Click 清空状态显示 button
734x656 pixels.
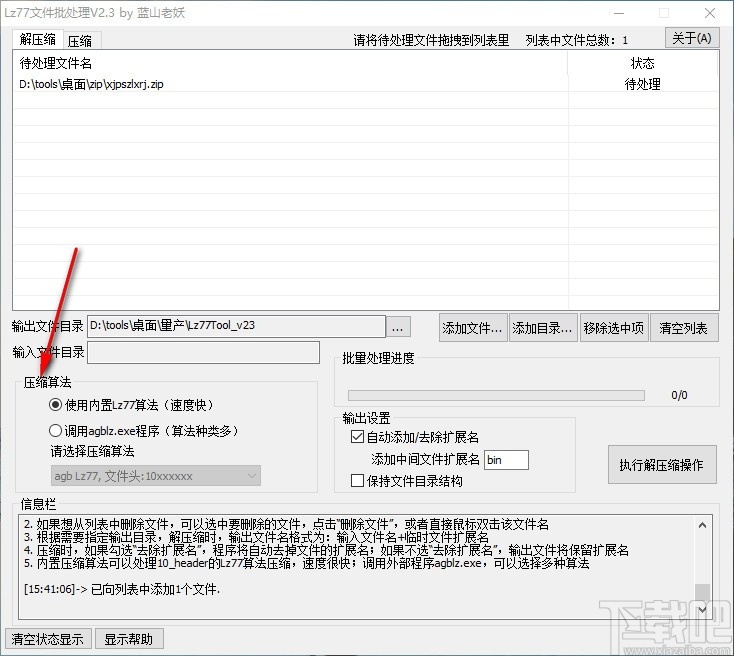coord(47,639)
